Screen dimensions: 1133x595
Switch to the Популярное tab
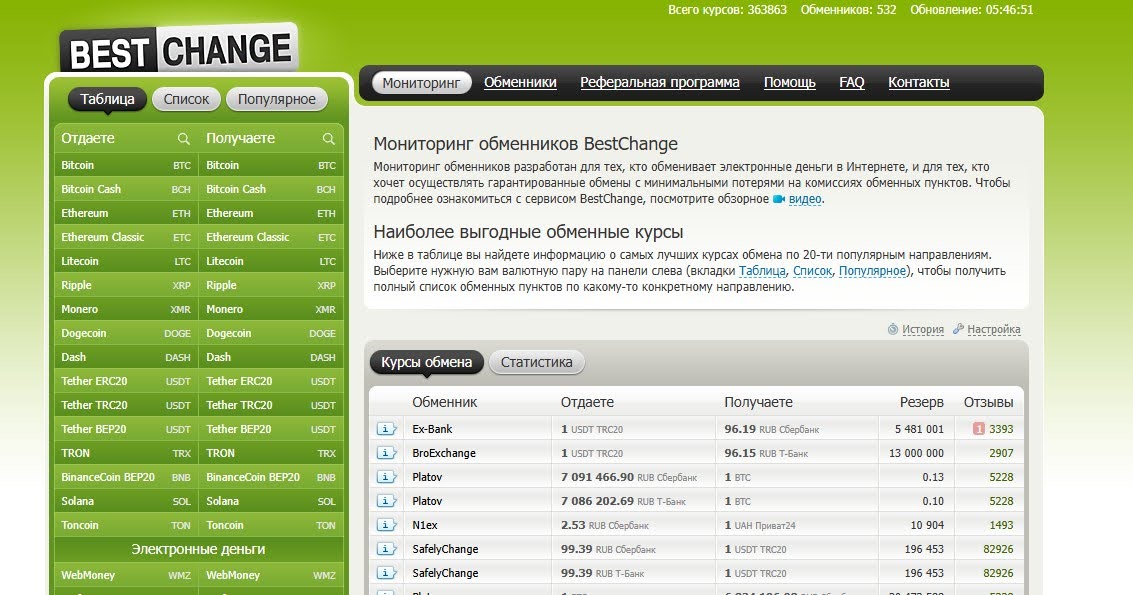click(x=275, y=98)
